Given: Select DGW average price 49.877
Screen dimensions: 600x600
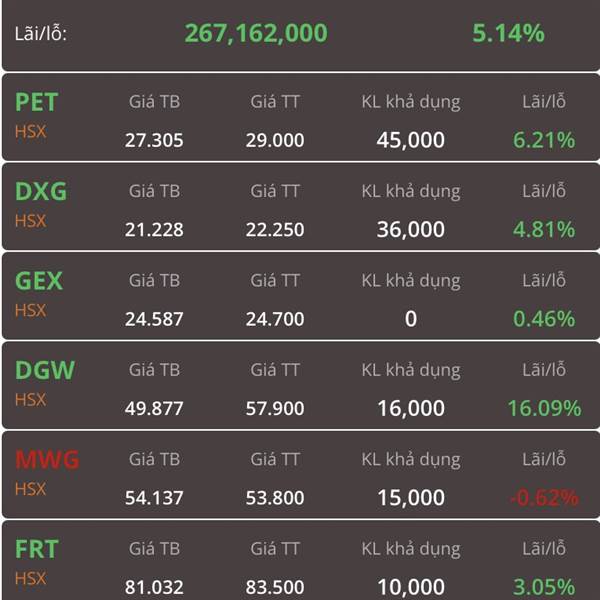Looking at the screenshot, I should tap(154, 408).
